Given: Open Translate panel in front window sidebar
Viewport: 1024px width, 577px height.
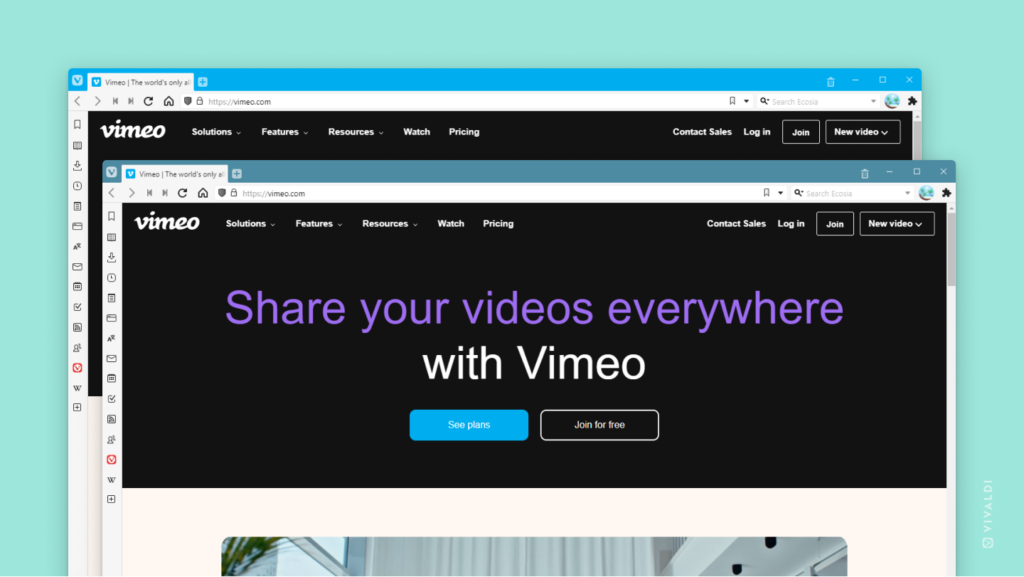Looking at the screenshot, I should coord(112,338).
